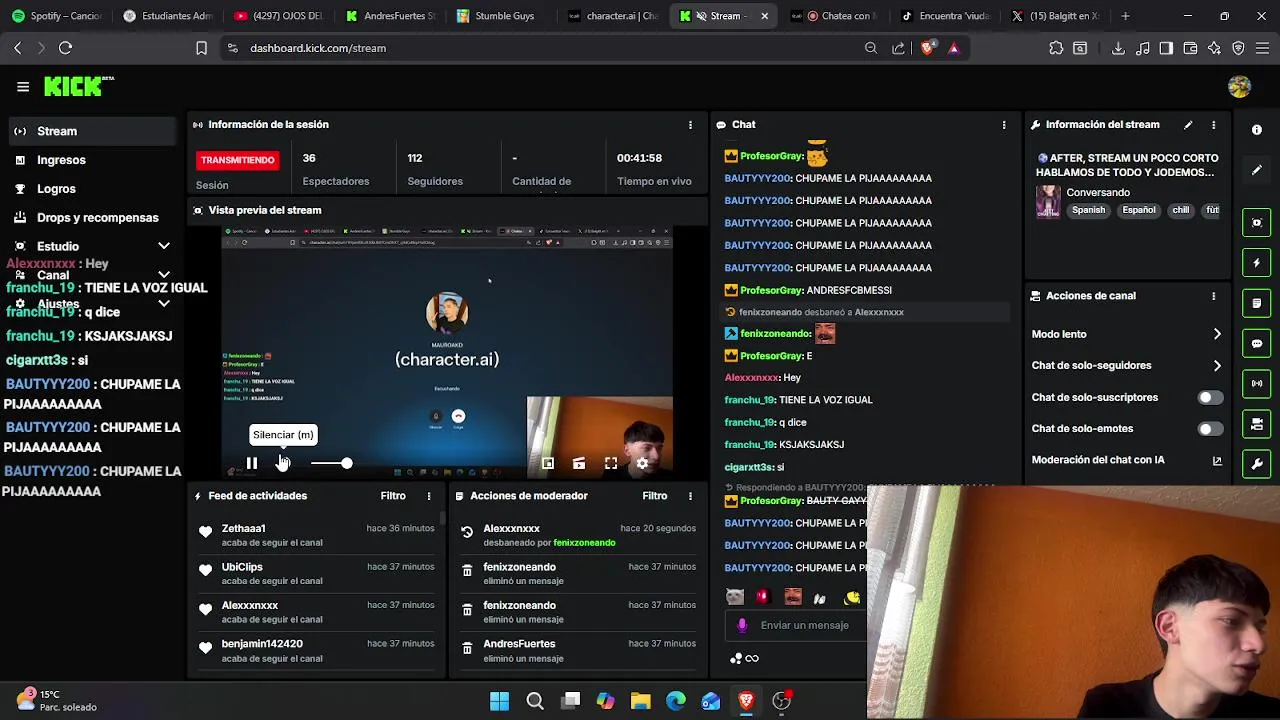The height and width of the screenshot is (720, 1280).
Task: Open the info icon in the right toolbar
Action: point(1257,130)
